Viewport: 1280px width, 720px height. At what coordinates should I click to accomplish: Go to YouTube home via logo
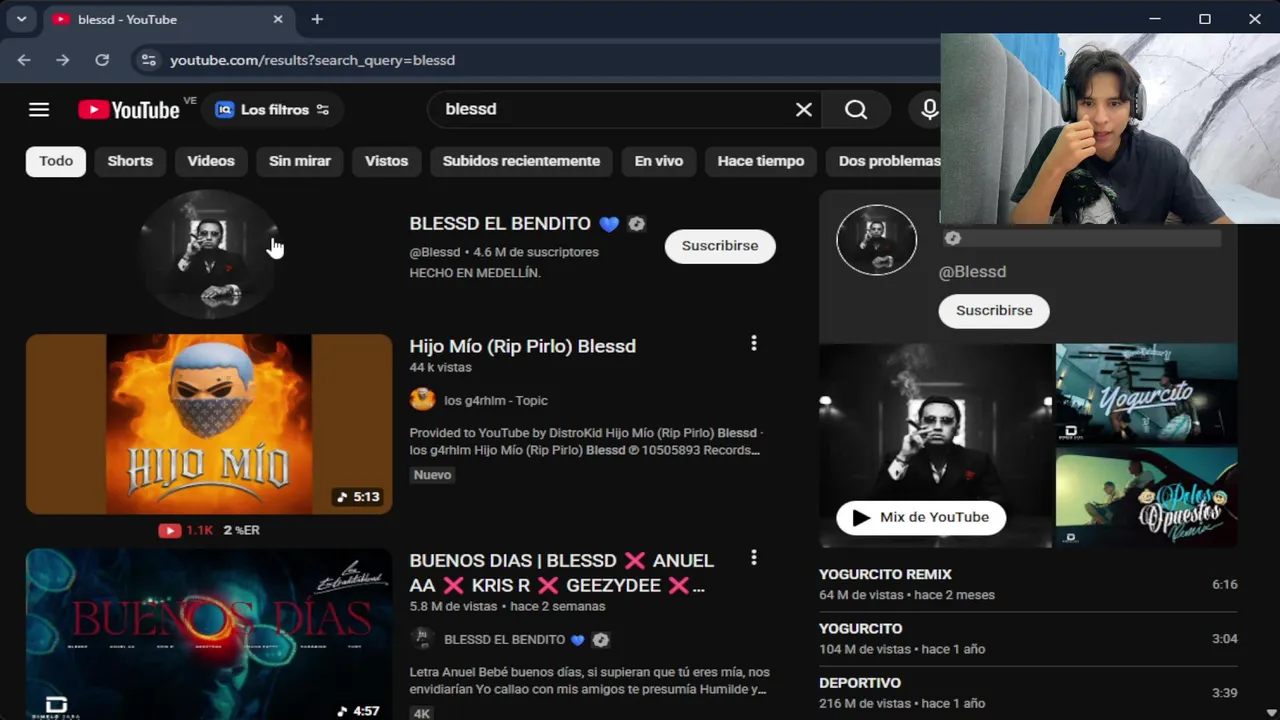point(129,110)
